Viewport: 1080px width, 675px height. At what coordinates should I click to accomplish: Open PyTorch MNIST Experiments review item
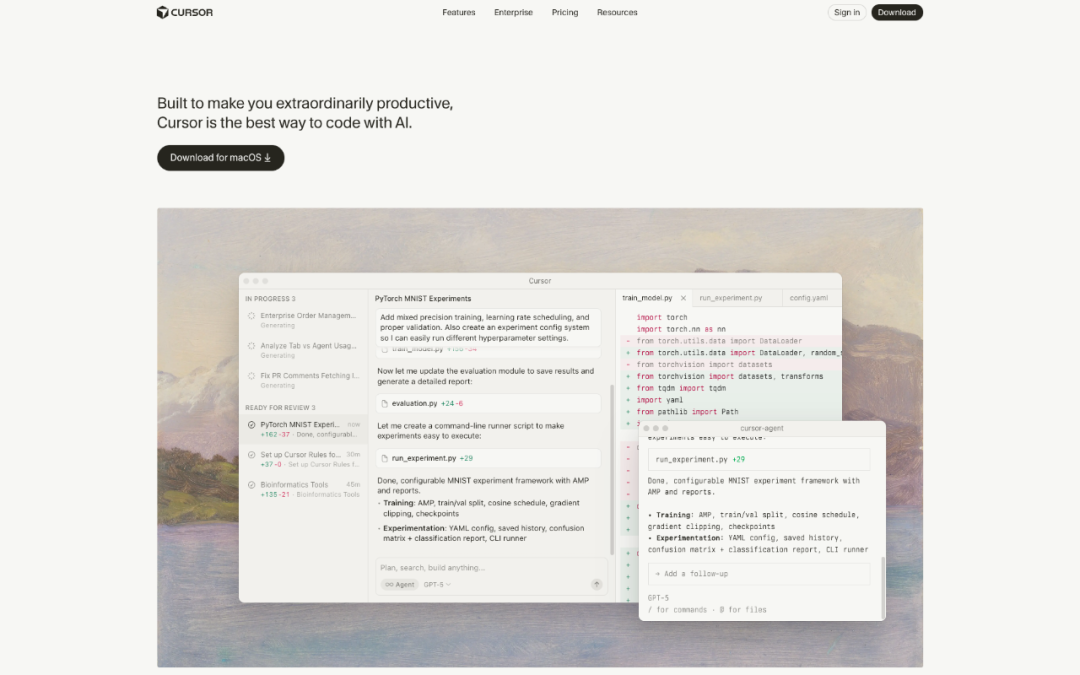pyautogui.click(x=303, y=429)
